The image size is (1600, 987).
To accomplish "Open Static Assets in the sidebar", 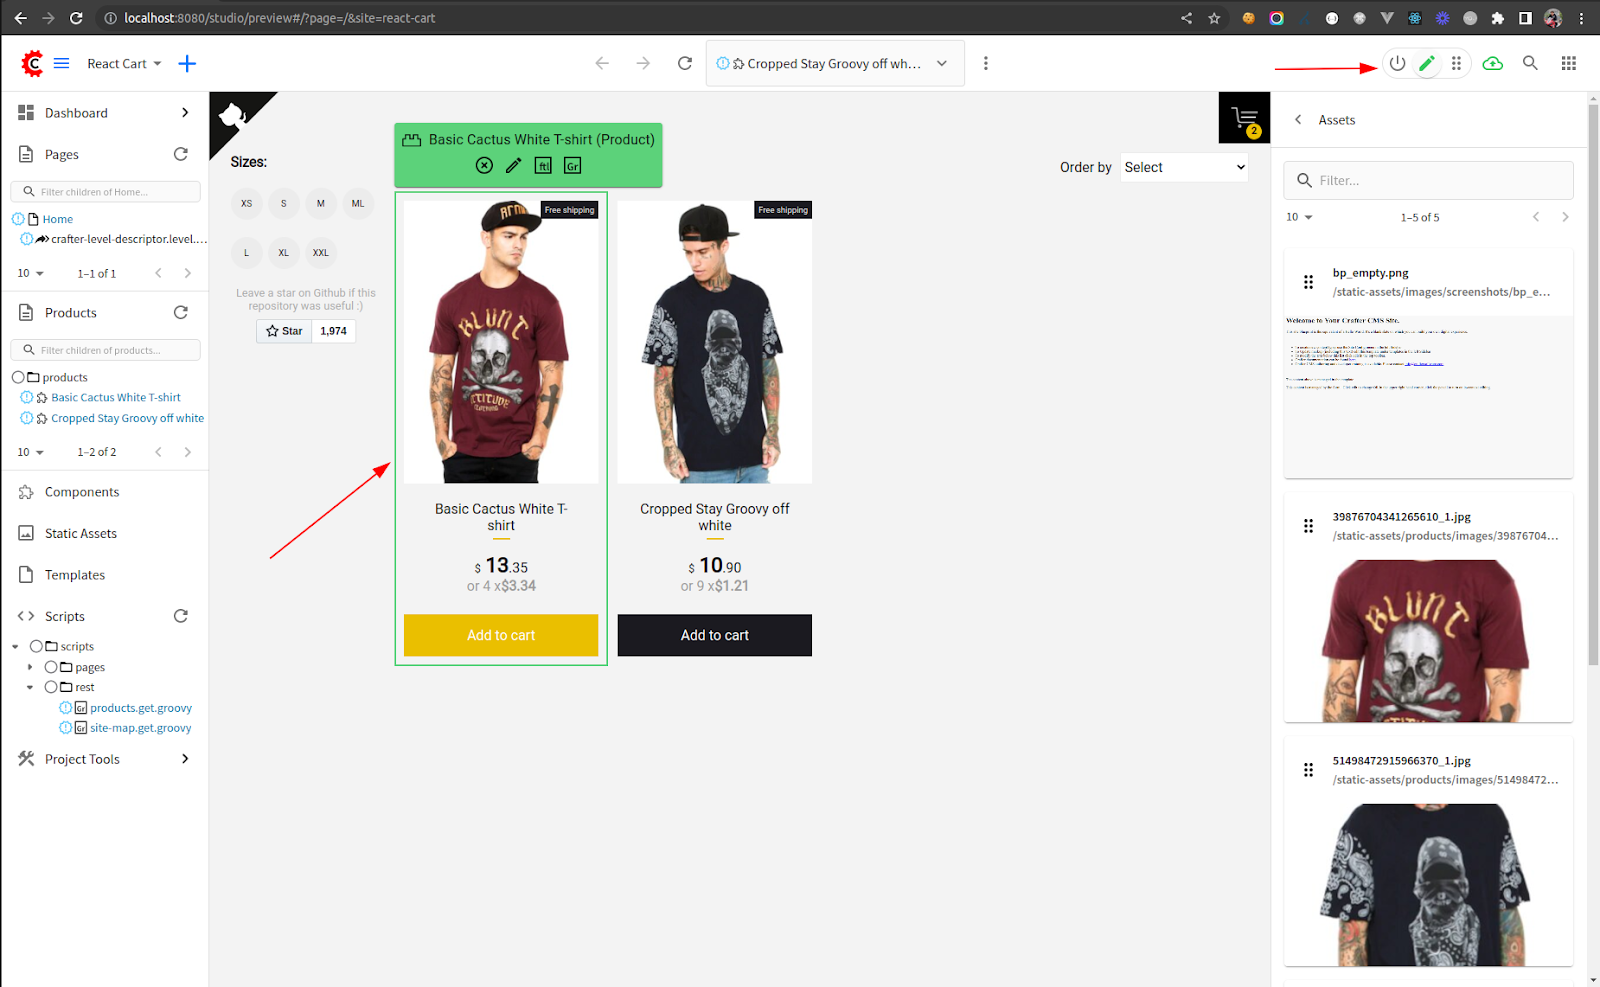I will [x=81, y=534].
